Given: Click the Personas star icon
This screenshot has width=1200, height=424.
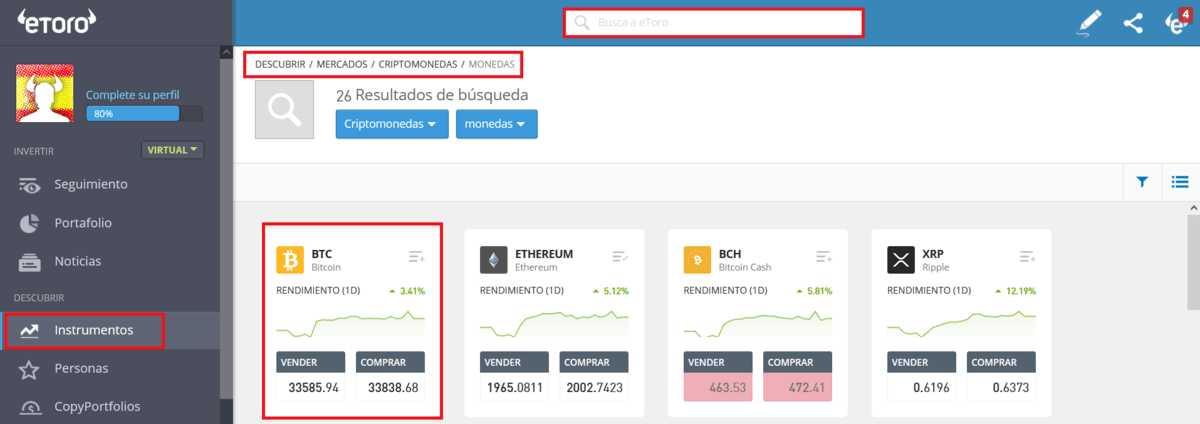Looking at the screenshot, I should pos(30,369).
